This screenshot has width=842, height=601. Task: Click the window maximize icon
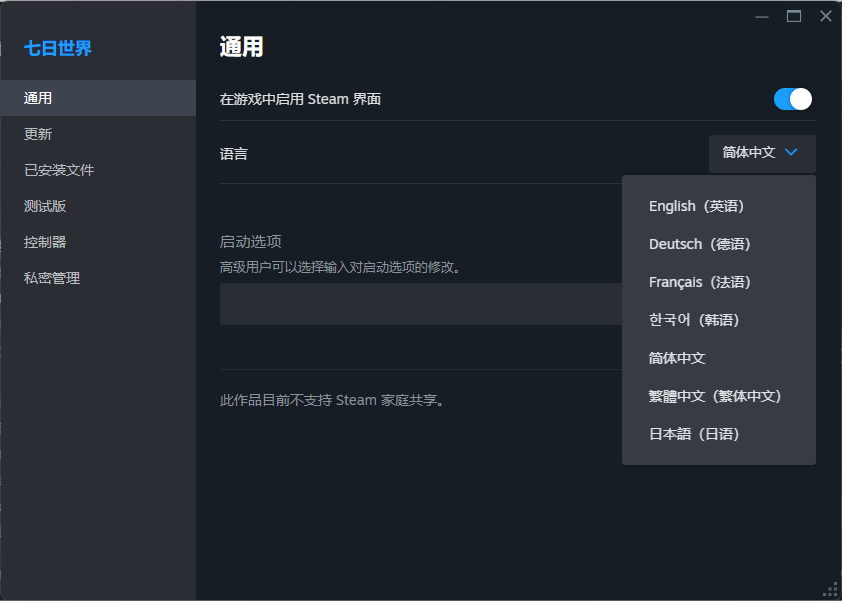click(794, 16)
